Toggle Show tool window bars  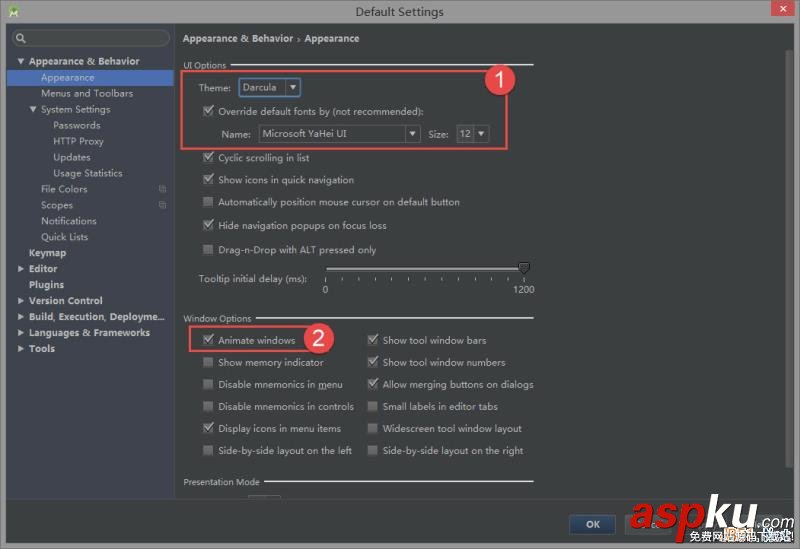pos(373,339)
